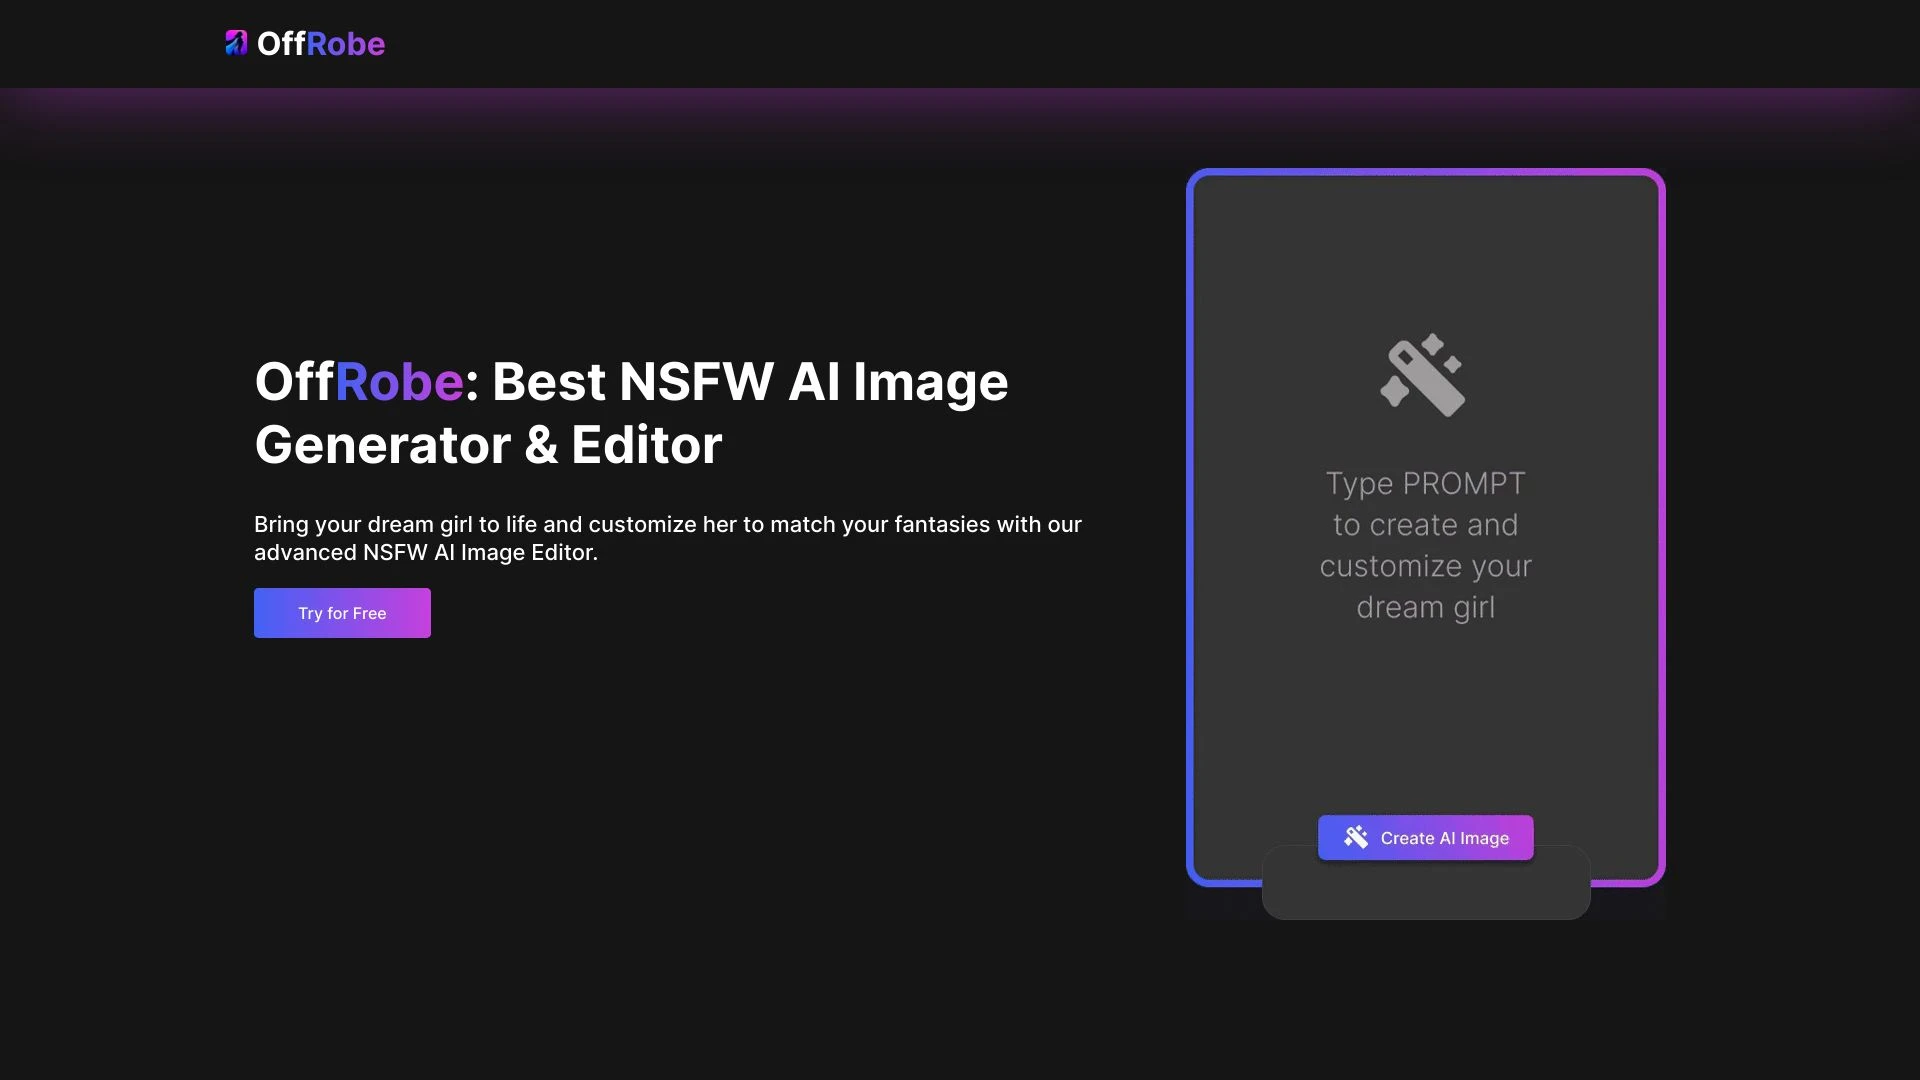Click the wand icon on the Create AI Image button

1356,837
